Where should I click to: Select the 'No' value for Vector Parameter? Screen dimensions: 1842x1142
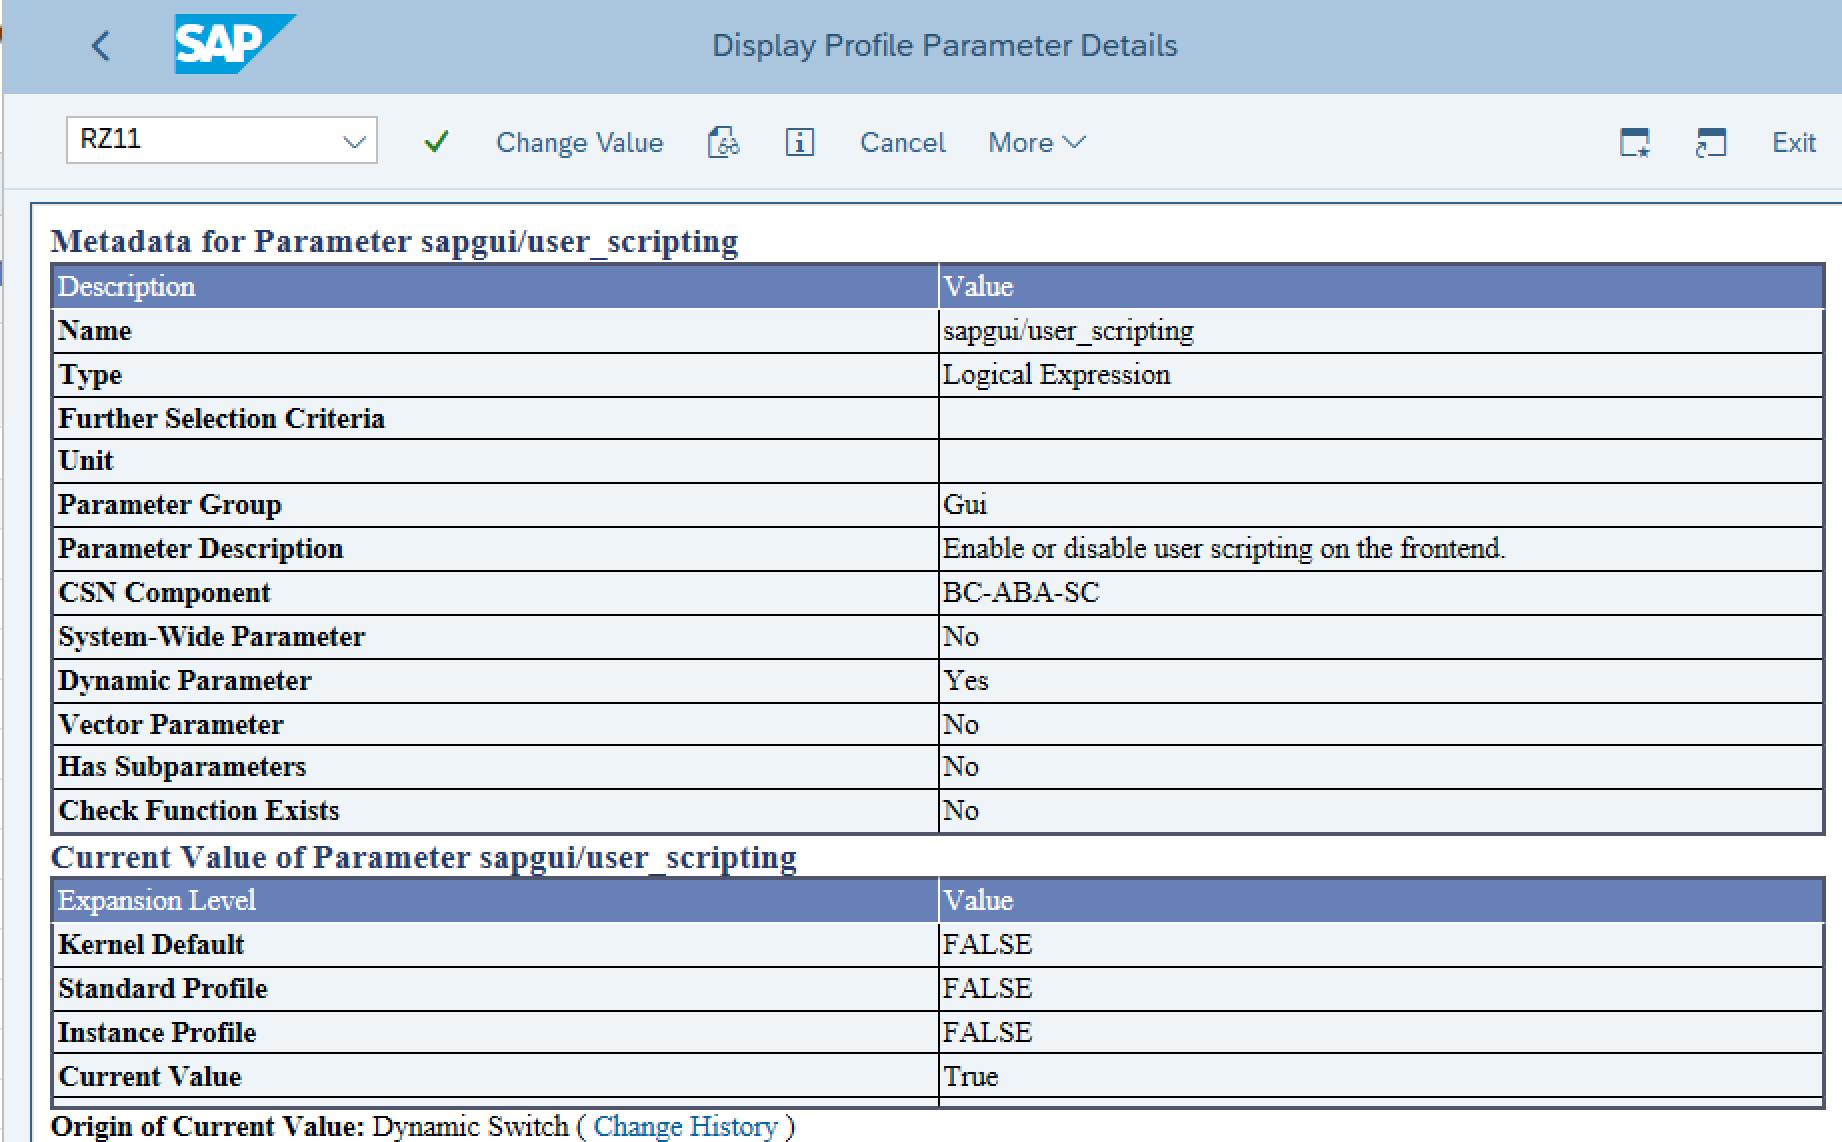961,724
